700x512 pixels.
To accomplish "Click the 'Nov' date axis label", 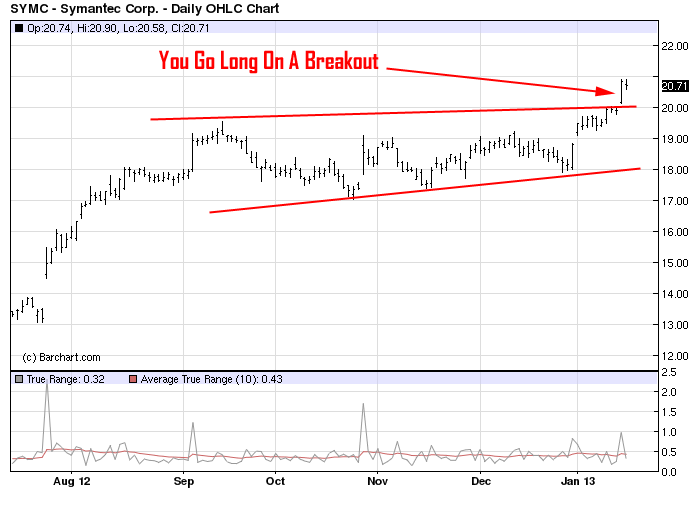I will click(377, 481).
